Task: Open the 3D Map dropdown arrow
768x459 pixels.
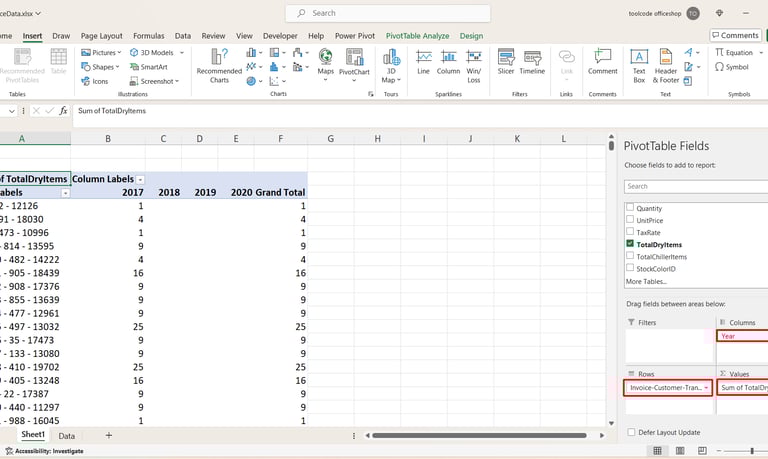Action: pos(399,80)
